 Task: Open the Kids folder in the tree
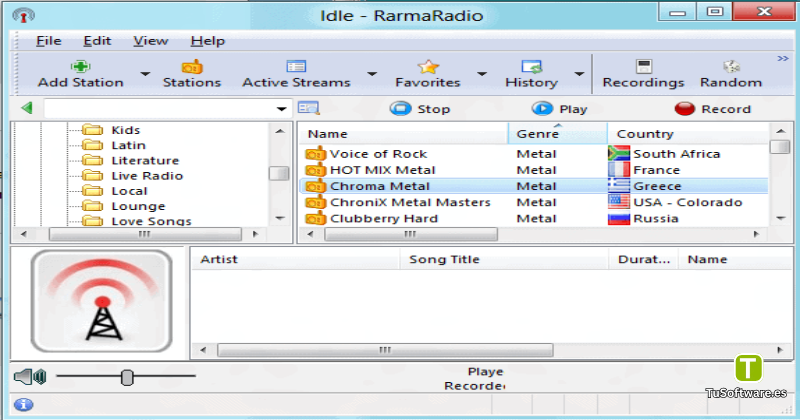click(125, 130)
